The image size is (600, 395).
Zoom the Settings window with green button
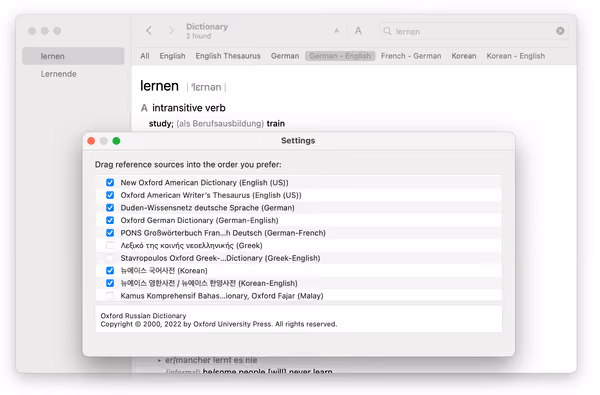click(116, 141)
